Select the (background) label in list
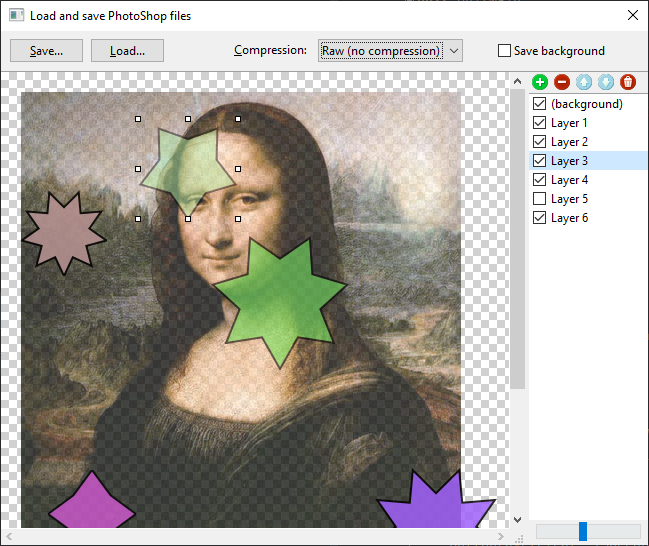 587,104
